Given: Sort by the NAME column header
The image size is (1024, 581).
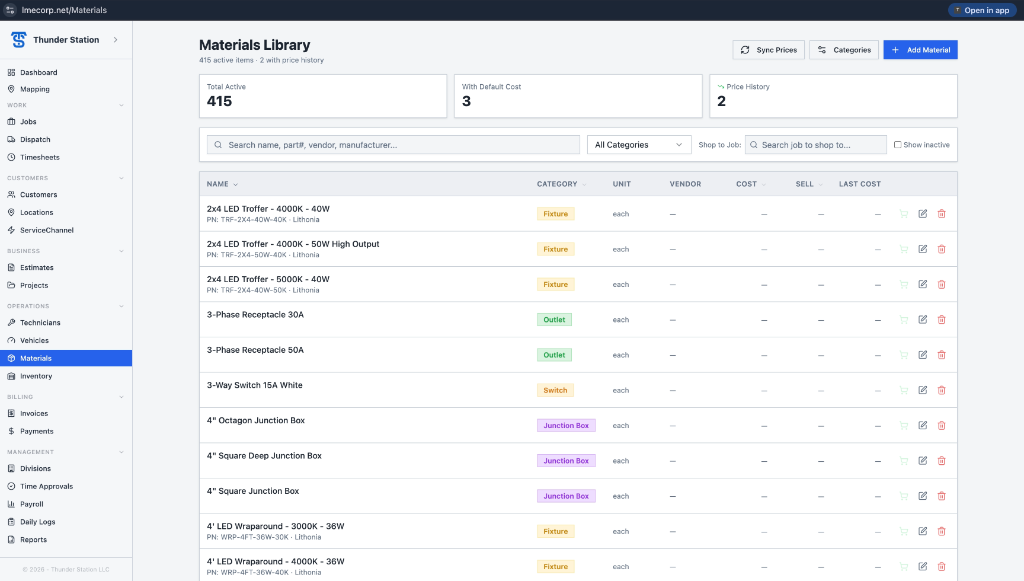Looking at the screenshot, I should coord(222,184).
